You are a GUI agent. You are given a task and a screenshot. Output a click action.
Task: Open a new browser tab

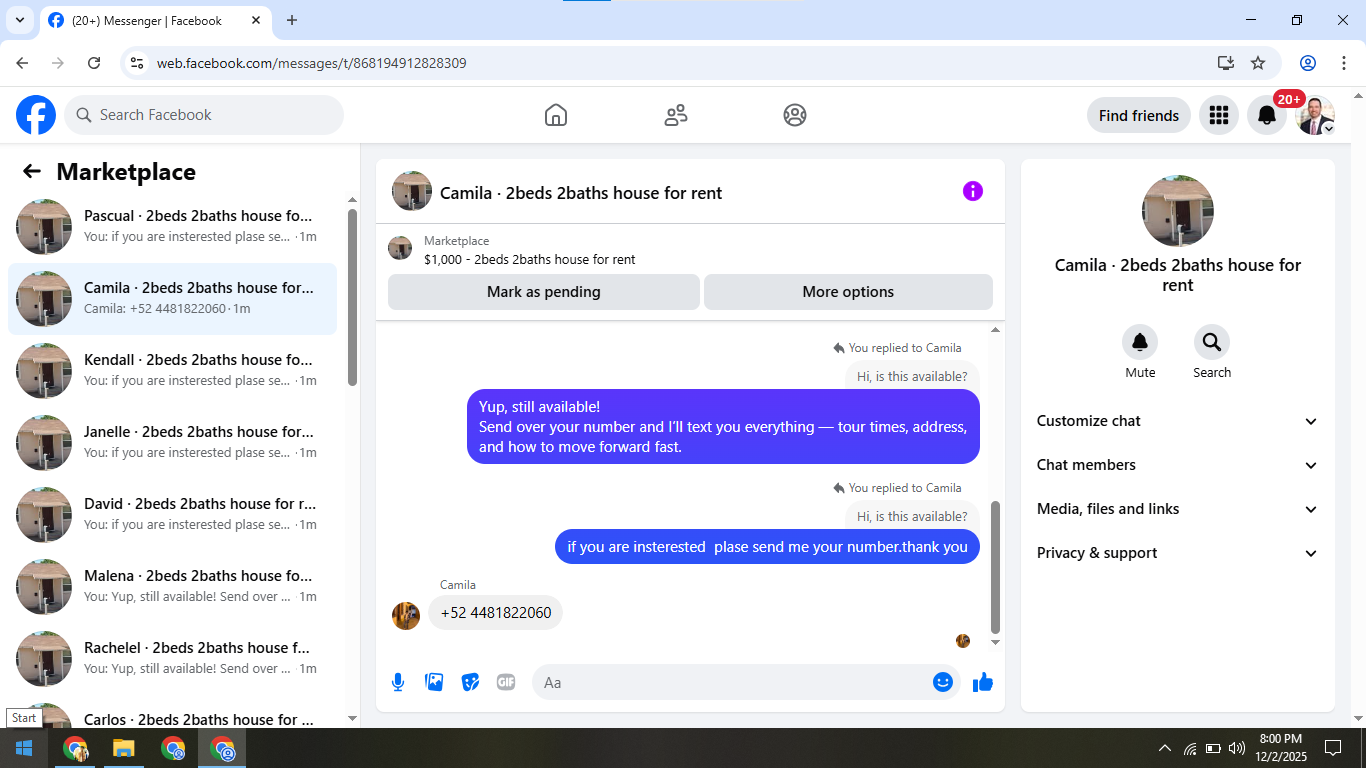(x=292, y=20)
